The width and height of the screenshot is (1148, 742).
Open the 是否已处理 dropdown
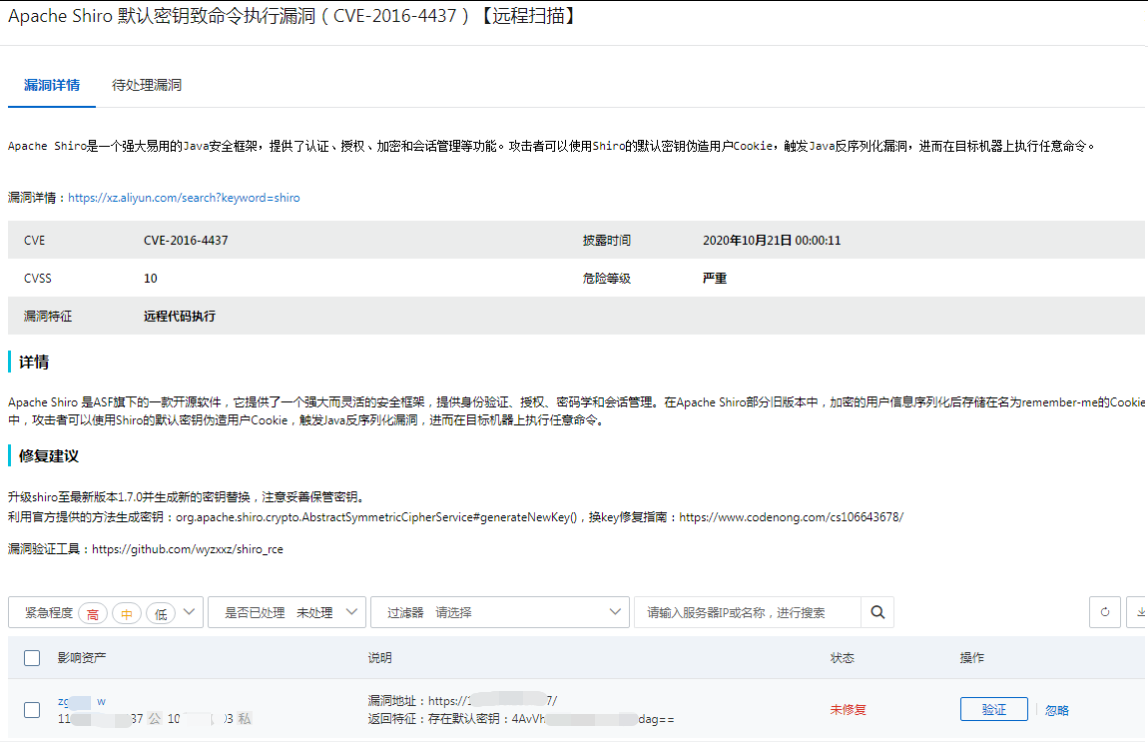click(x=287, y=612)
